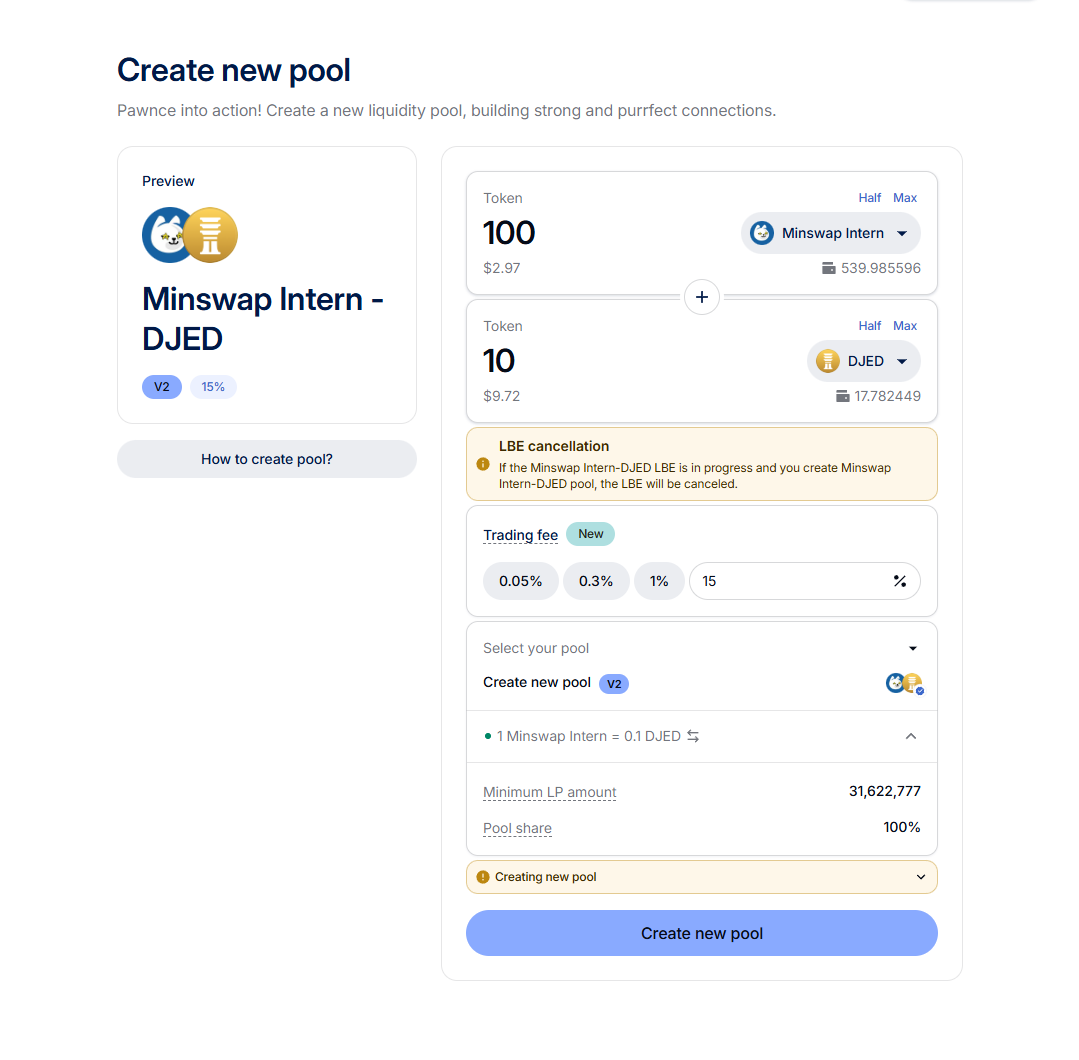Click the custom trading fee input field

790,581
